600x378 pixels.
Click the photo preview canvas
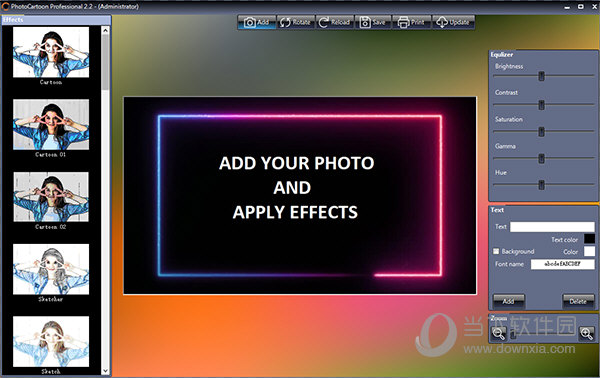[x=300, y=196]
